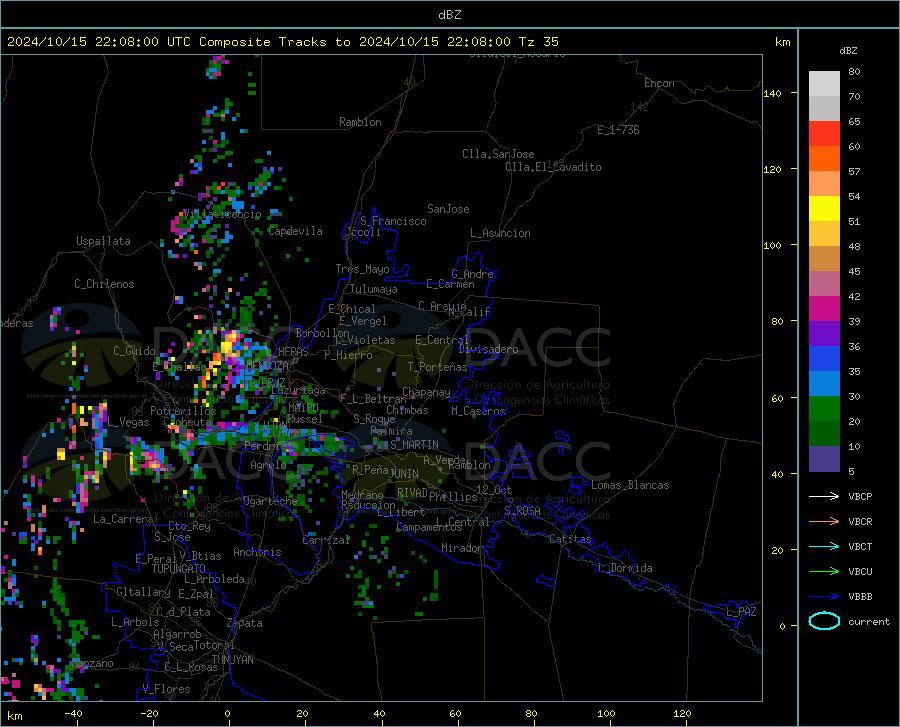Click the 'Zapata' map label
The width and height of the screenshot is (900, 727).
point(245,623)
